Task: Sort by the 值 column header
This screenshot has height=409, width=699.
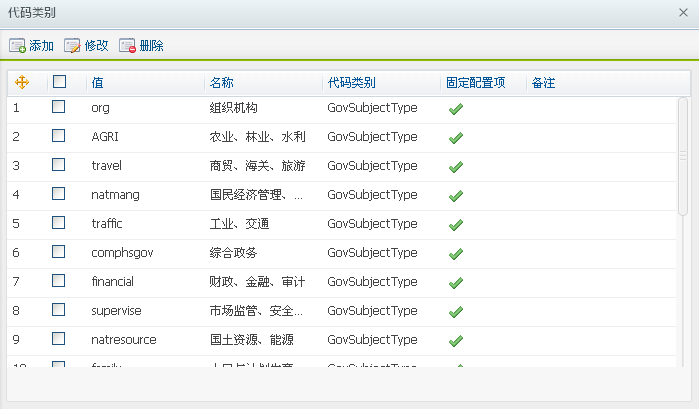Action: [97, 82]
